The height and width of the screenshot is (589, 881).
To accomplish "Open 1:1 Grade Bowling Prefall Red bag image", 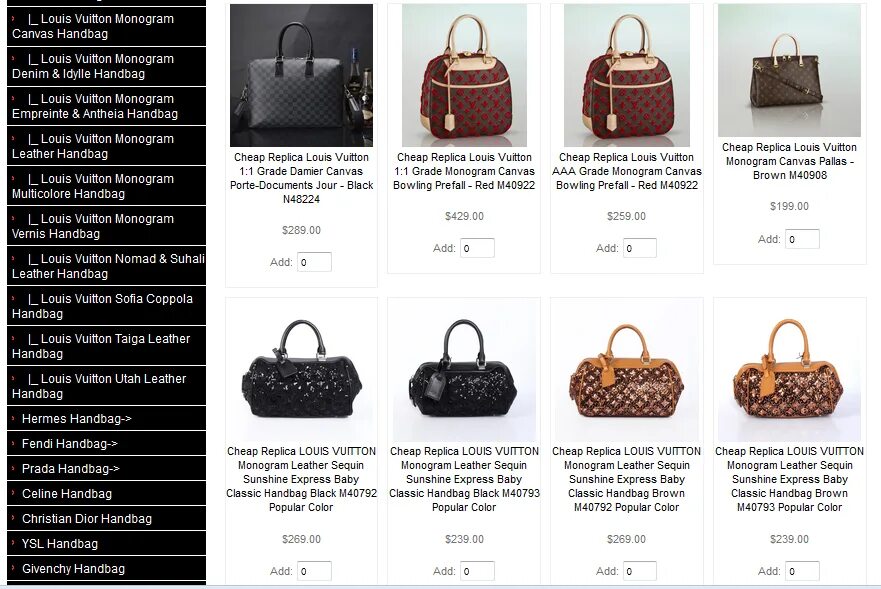I will click(x=464, y=75).
